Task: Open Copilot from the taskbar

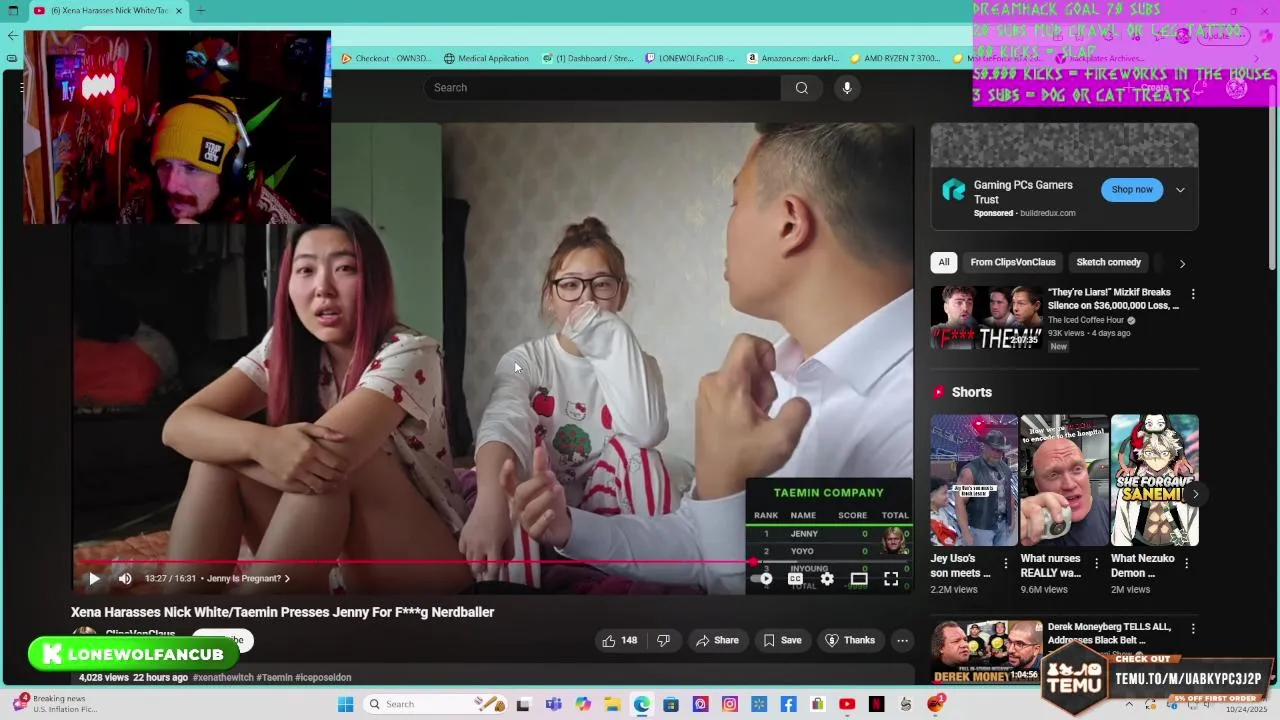Action: click(583, 704)
